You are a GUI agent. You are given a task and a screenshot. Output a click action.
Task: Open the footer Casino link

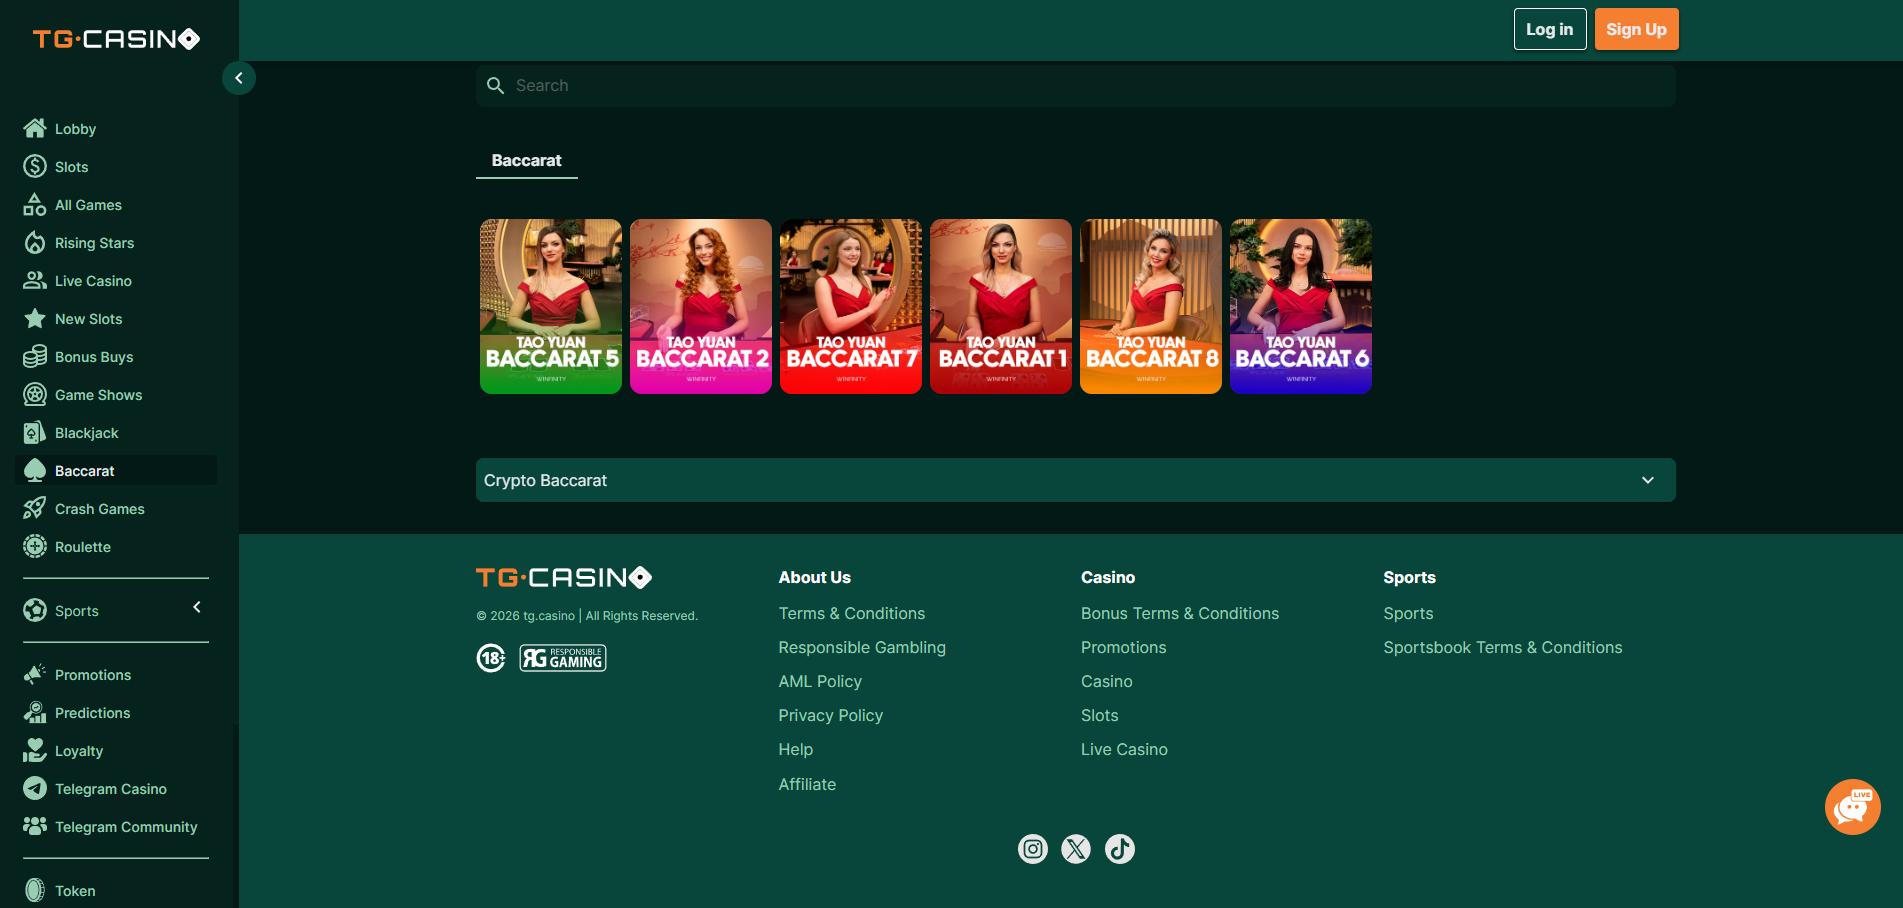(1107, 681)
